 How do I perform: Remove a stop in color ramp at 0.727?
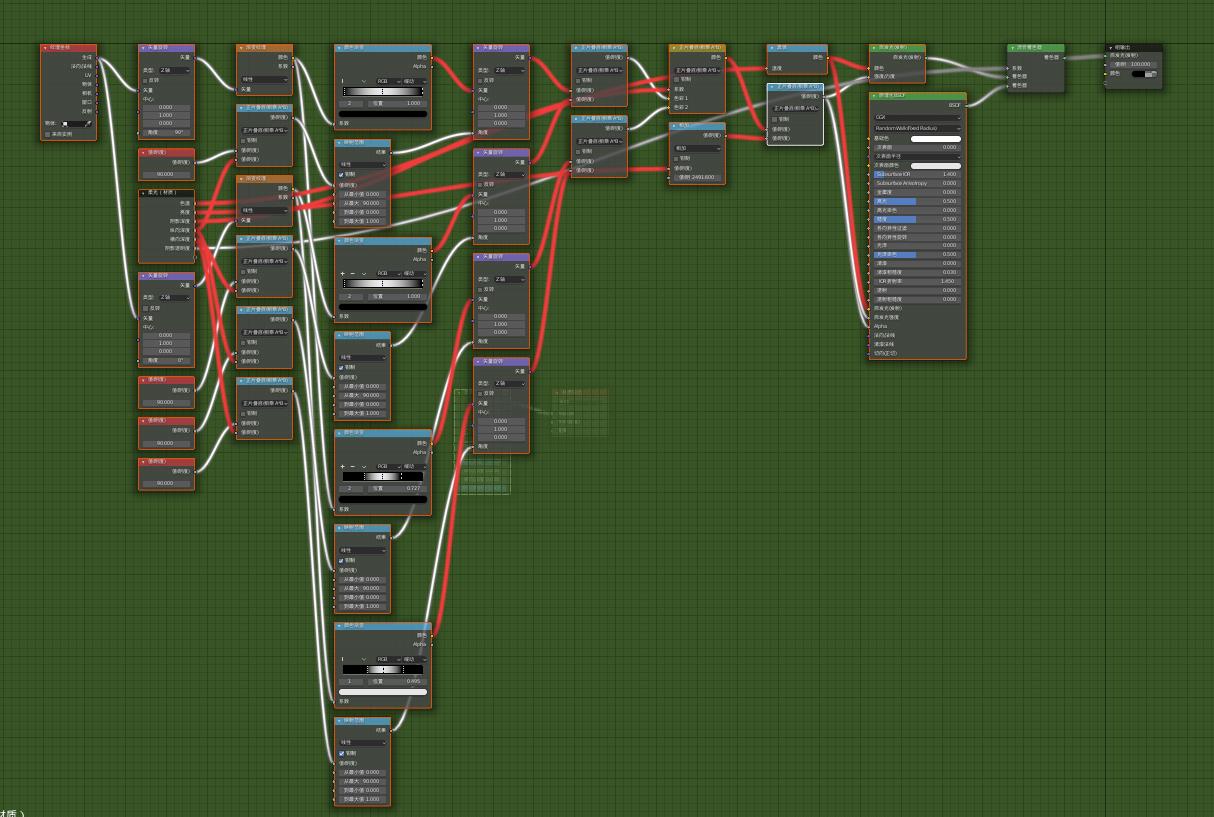[x=353, y=468]
